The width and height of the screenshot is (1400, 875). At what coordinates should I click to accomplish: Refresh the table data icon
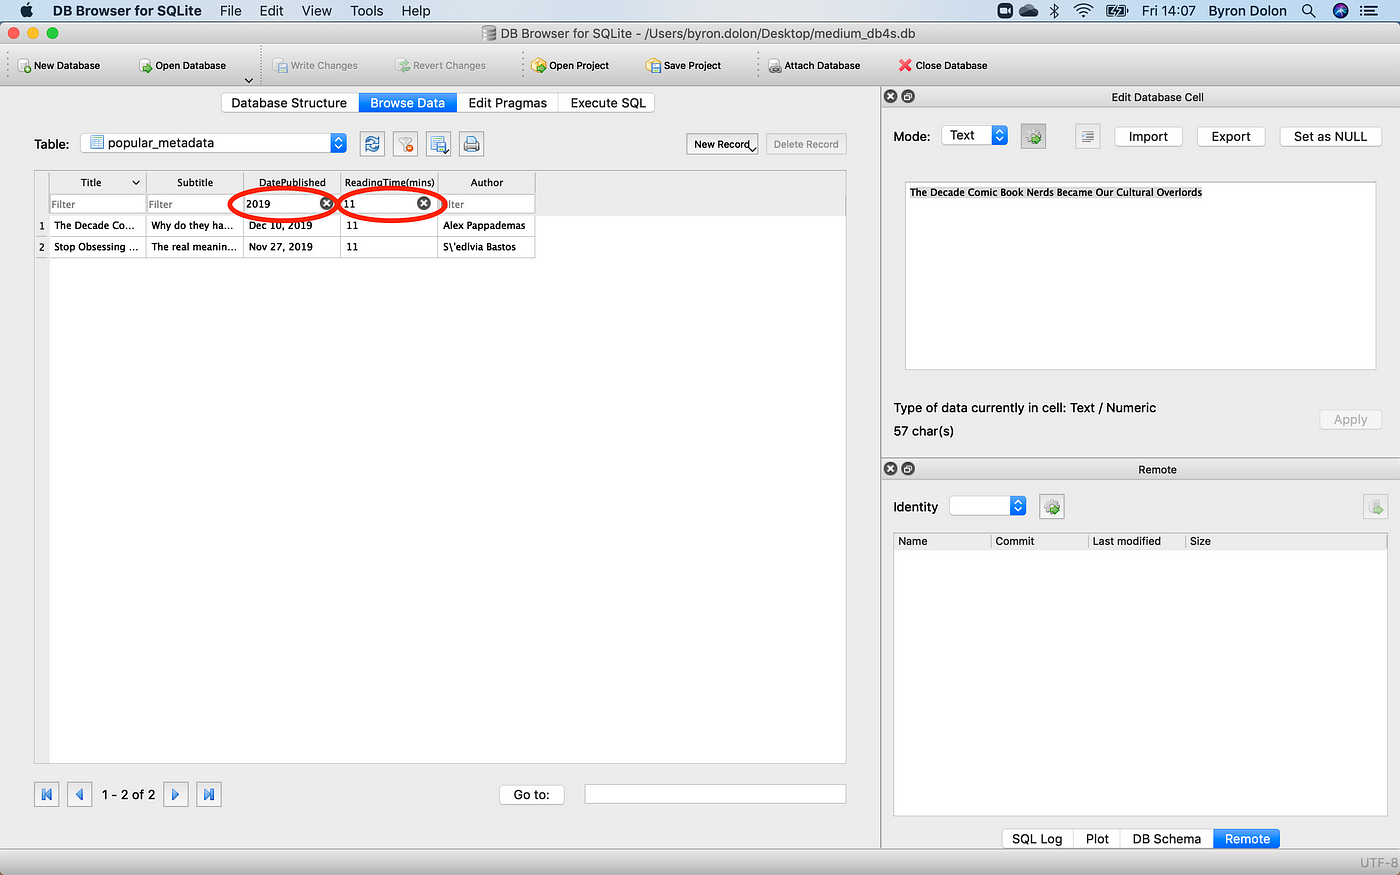click(x=372, y=144)
